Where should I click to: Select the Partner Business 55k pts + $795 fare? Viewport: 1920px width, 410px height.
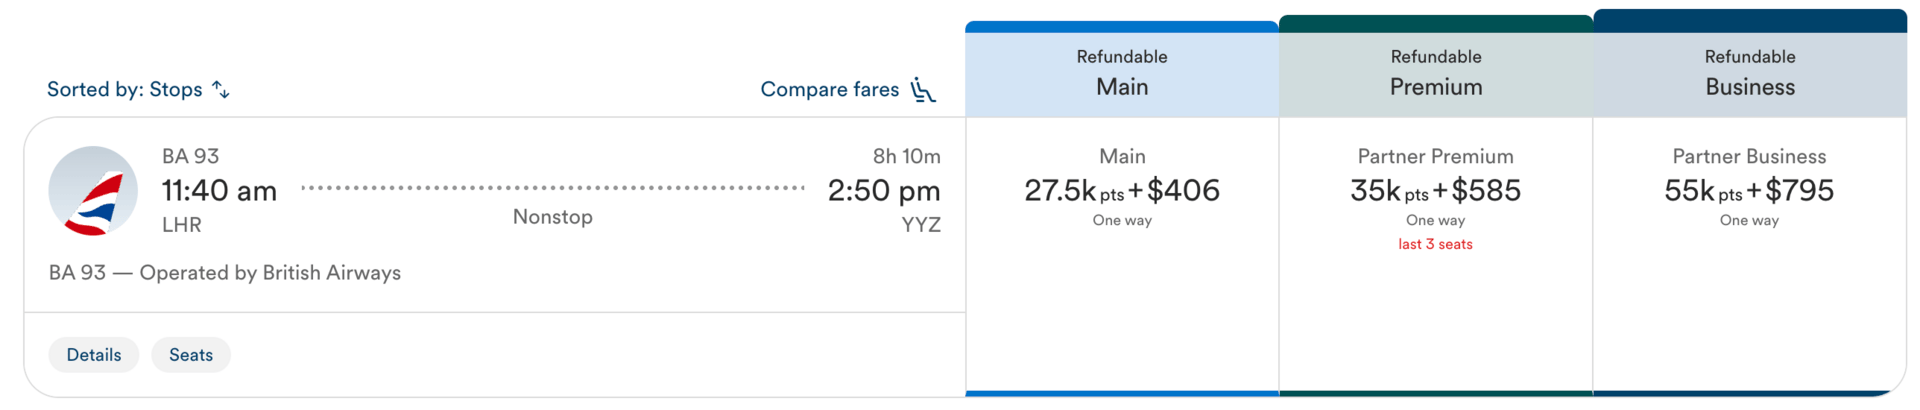[x=1749, y=190]
